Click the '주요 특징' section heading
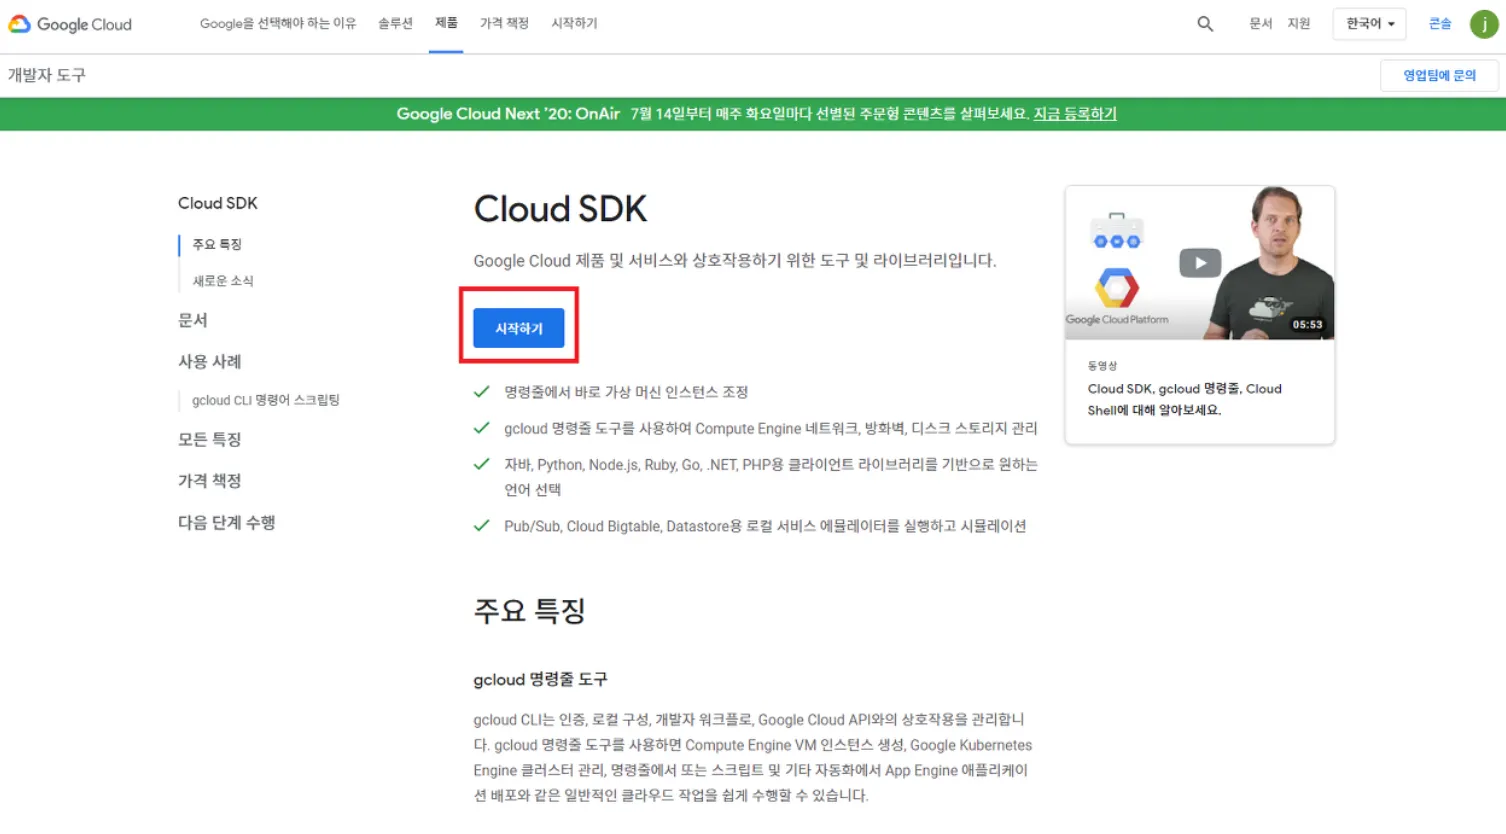The height and width of the screenshot is (834, 1506). [529, 610]
